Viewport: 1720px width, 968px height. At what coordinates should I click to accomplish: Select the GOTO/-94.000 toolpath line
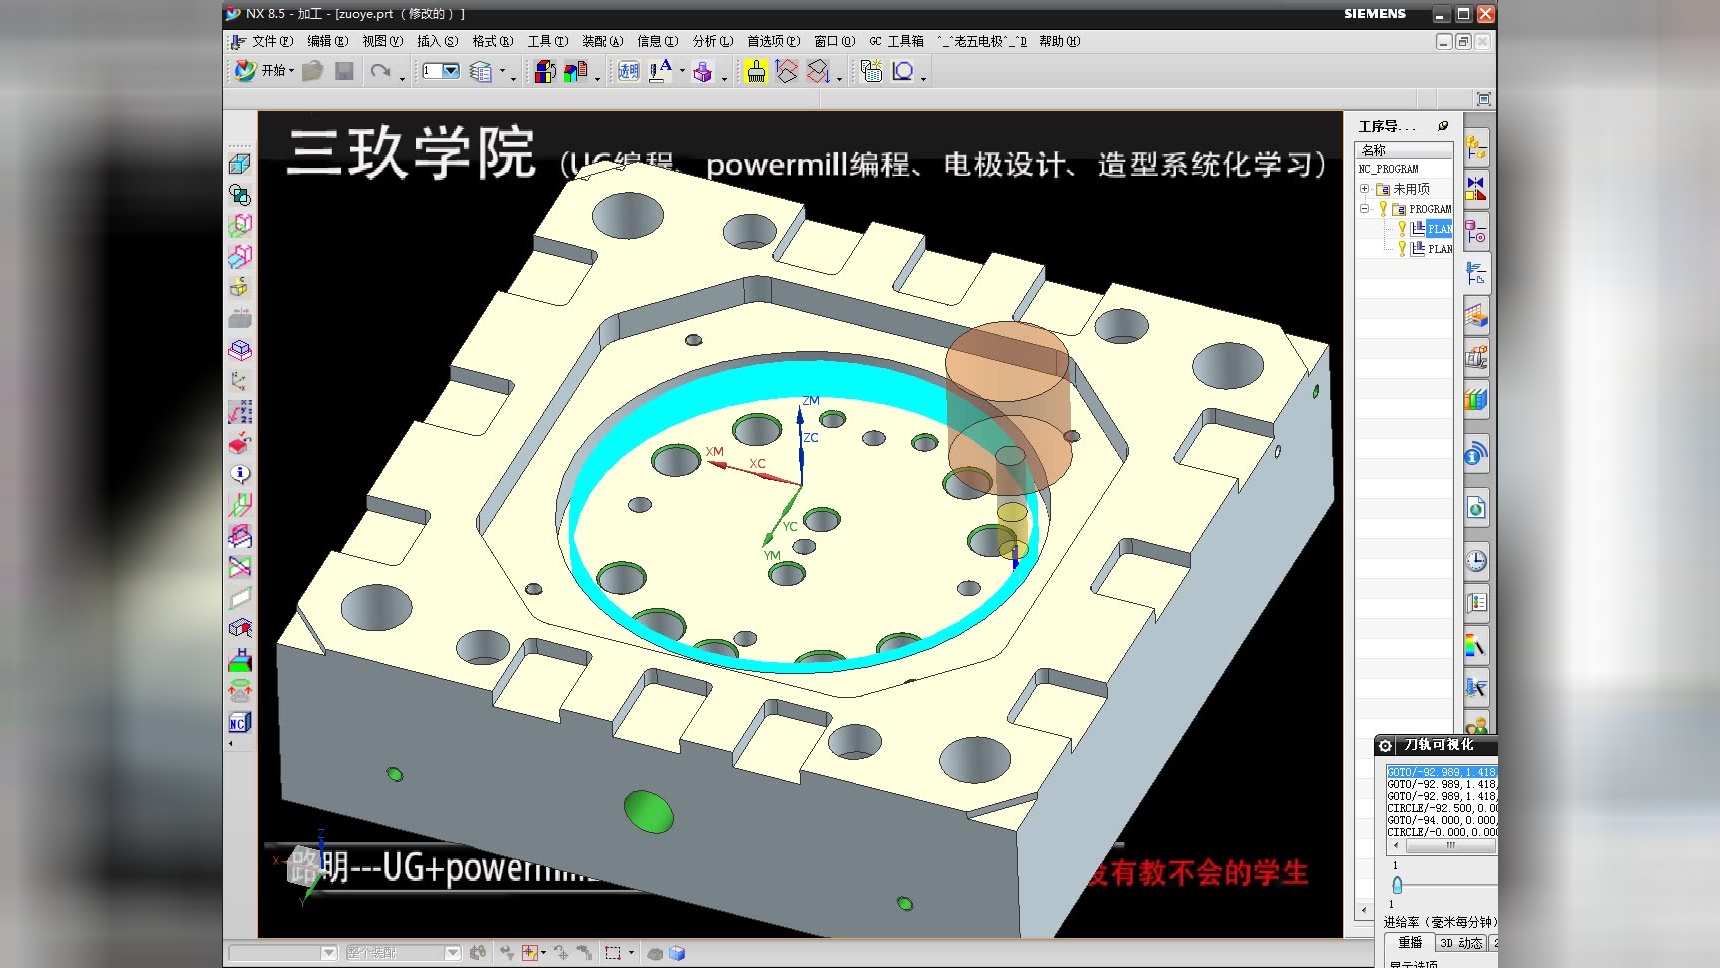(1441, 820)
